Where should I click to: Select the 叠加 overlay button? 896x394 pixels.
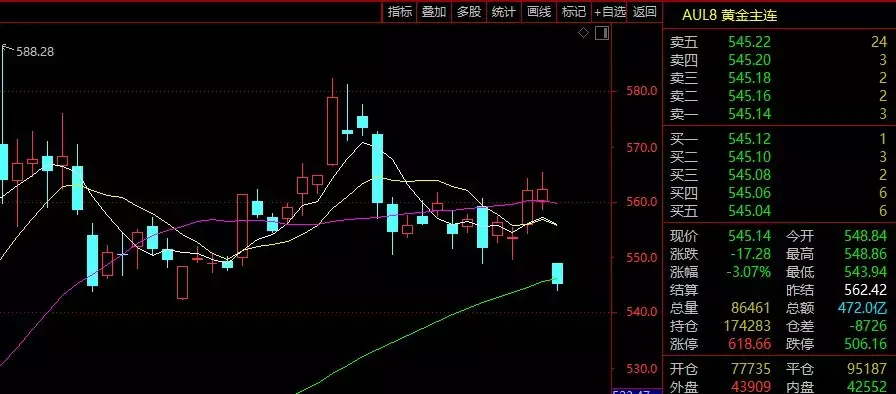click(x=434, y=12)
